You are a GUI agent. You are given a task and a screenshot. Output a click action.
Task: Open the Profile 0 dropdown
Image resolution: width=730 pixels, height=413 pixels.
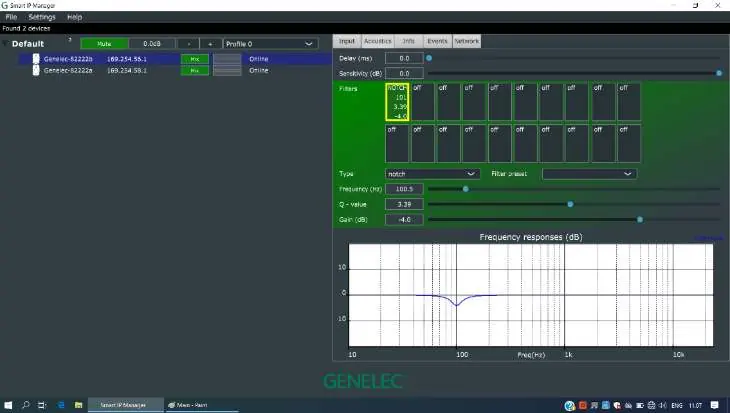[270, 44]
